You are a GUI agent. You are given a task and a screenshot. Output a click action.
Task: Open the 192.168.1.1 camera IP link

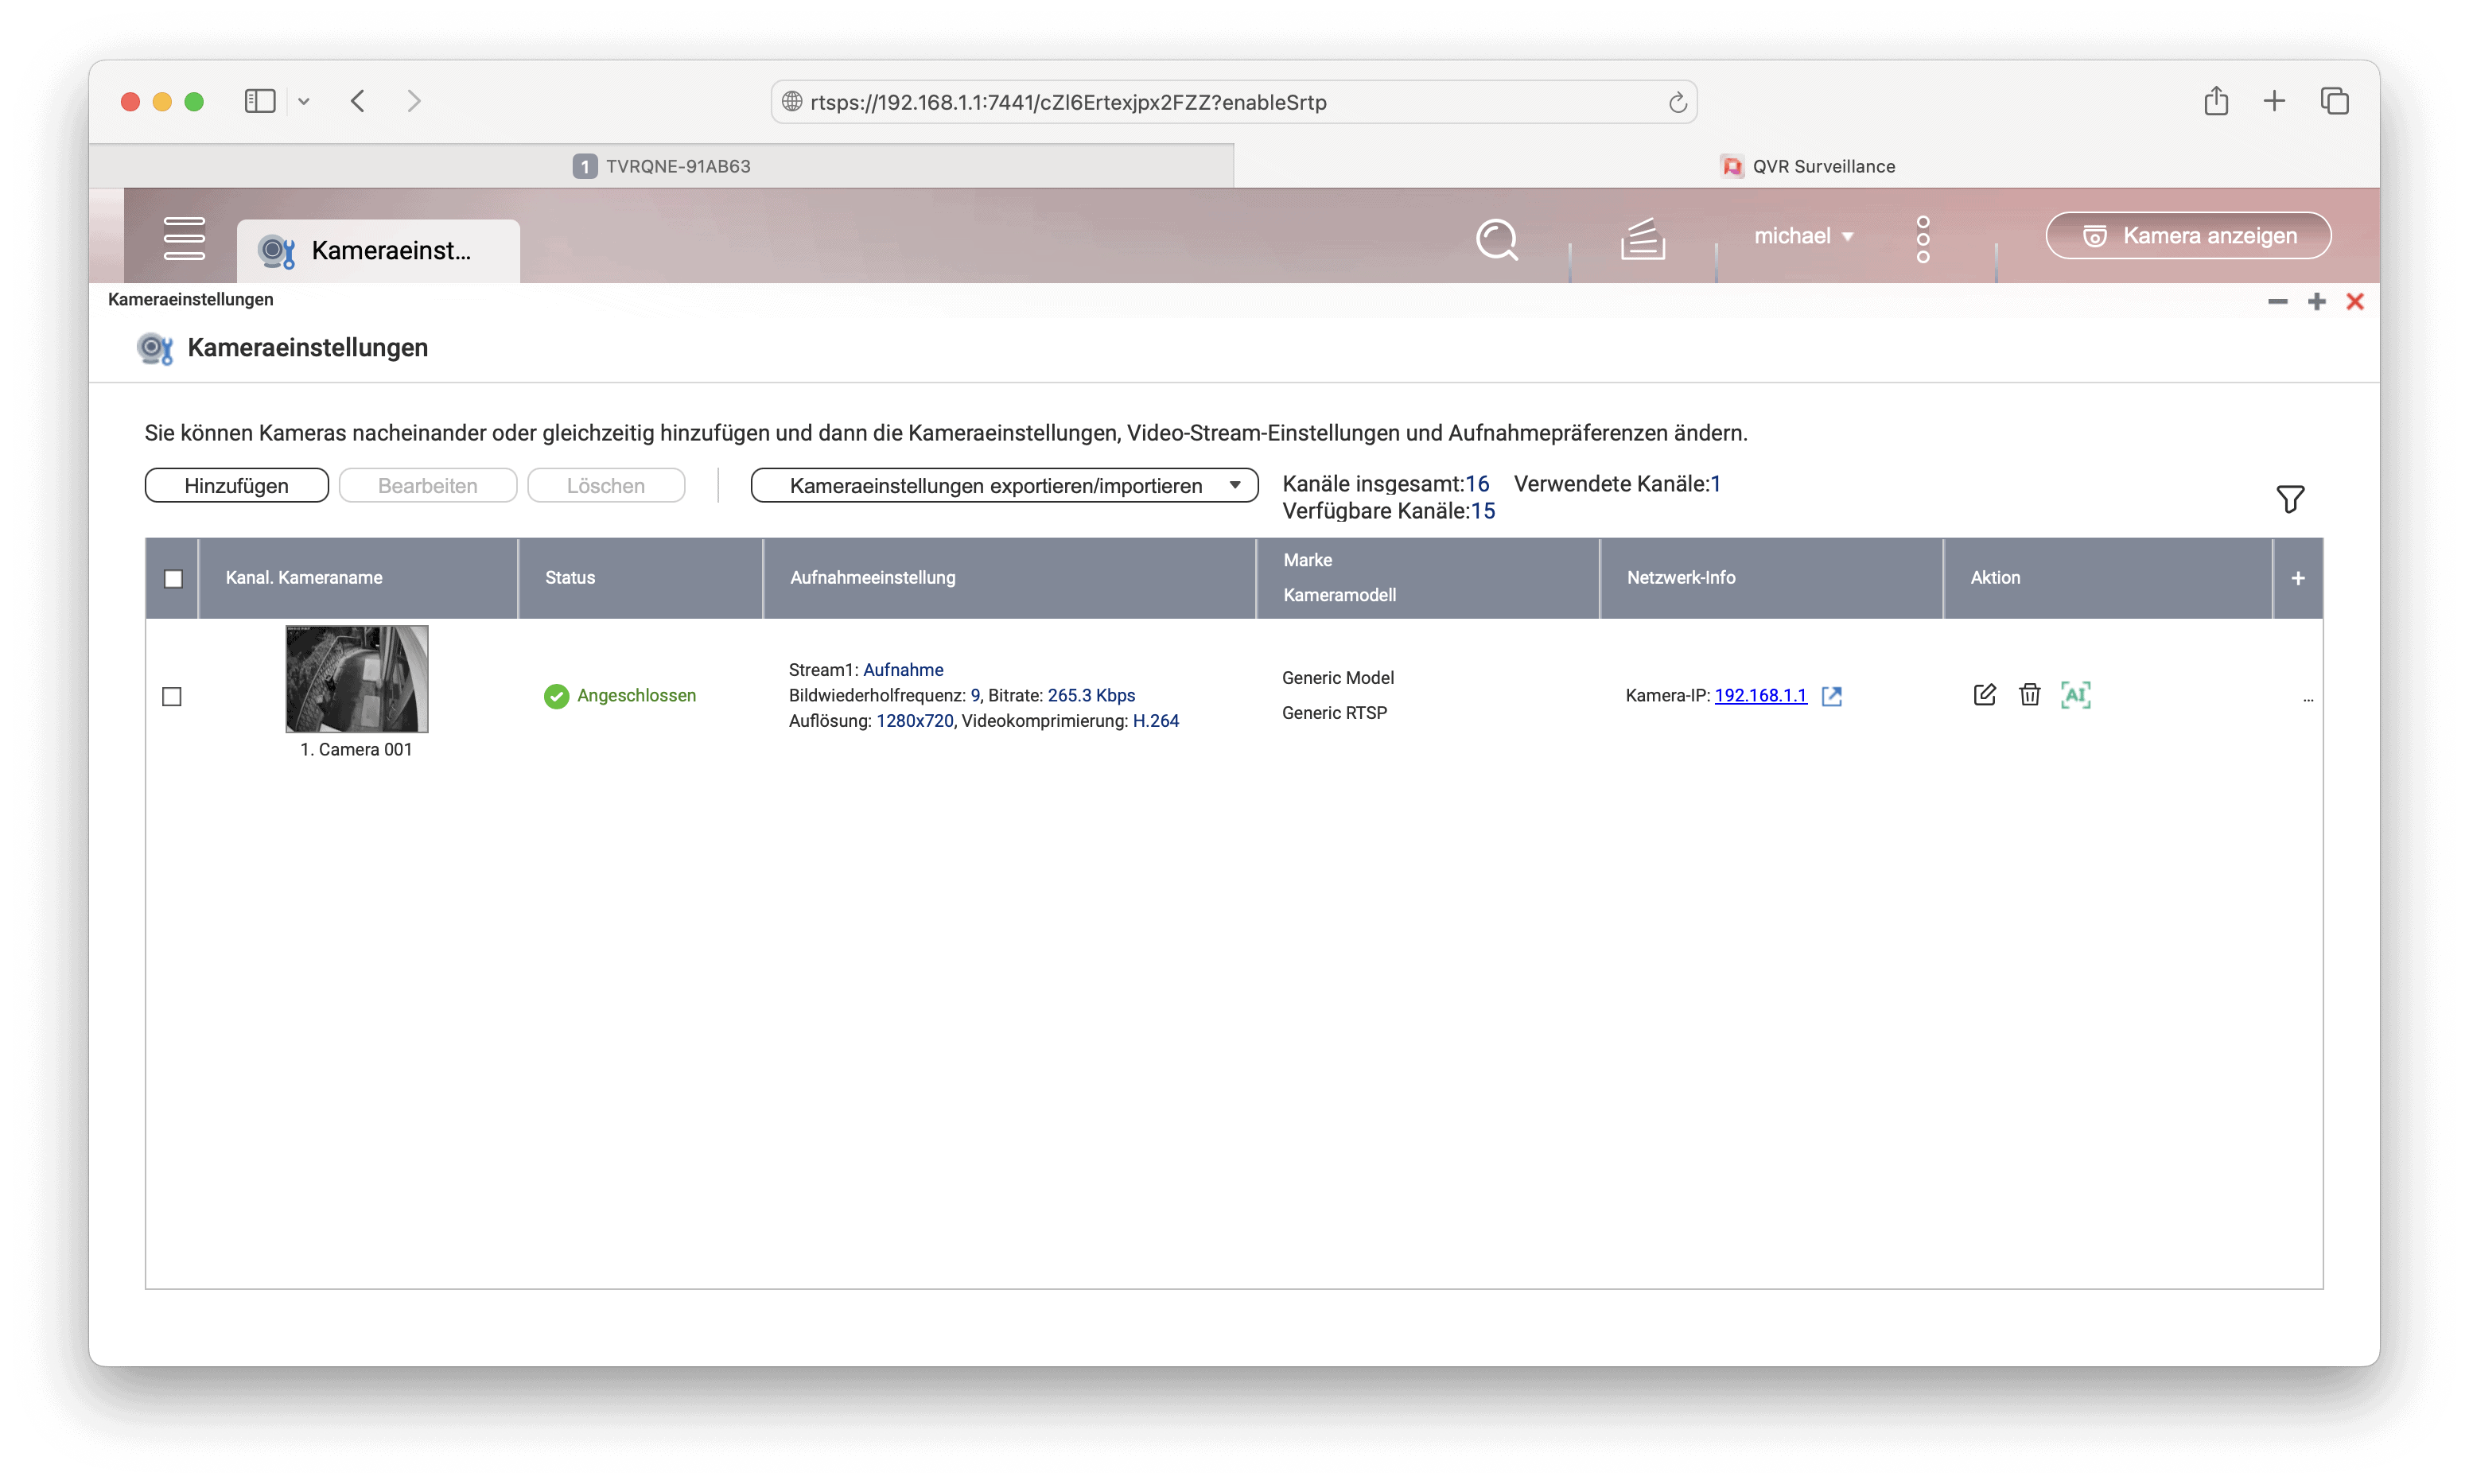tap(1760, 696)
